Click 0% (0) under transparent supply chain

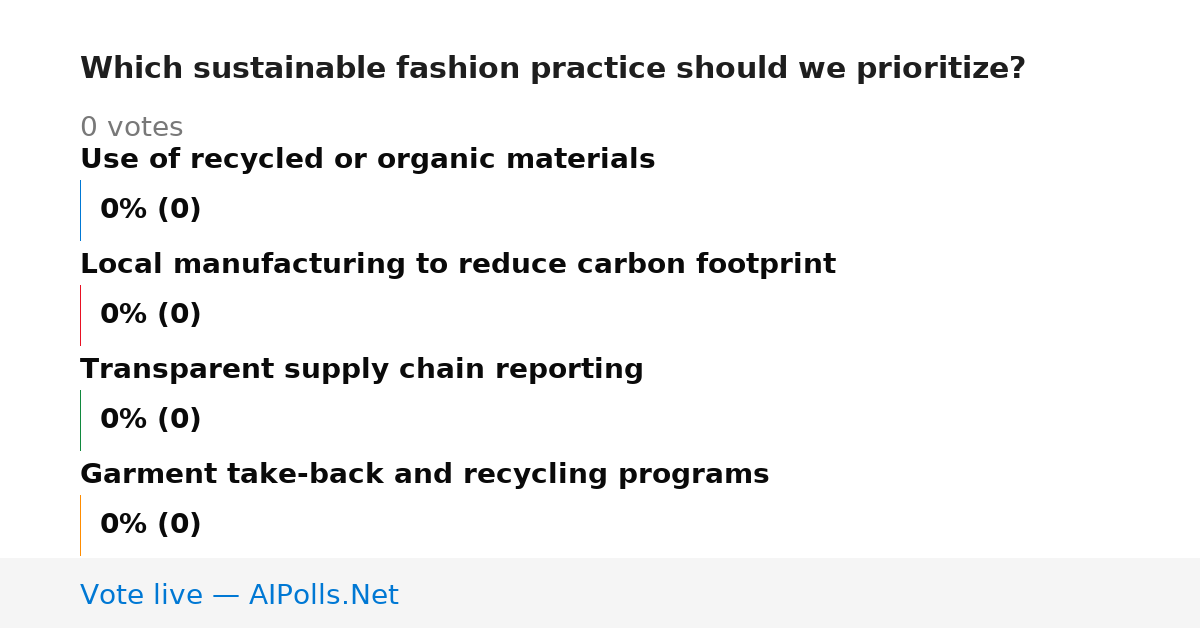tap(150, 419)
